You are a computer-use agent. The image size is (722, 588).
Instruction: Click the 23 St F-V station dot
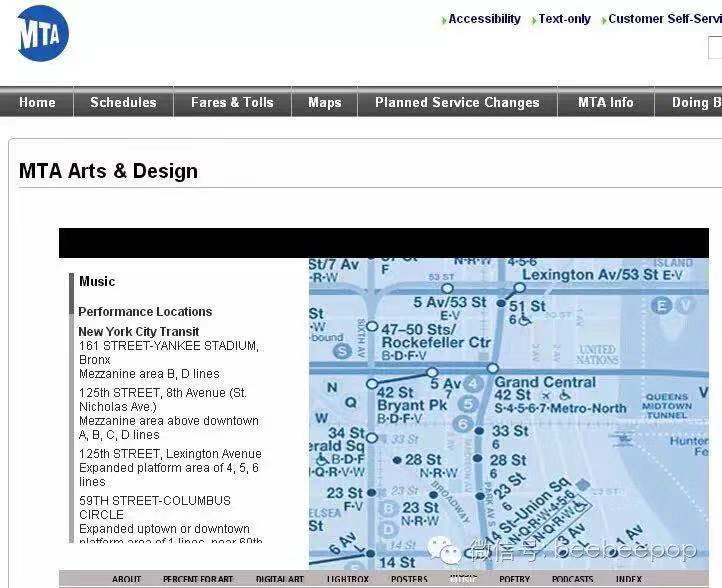372,493
